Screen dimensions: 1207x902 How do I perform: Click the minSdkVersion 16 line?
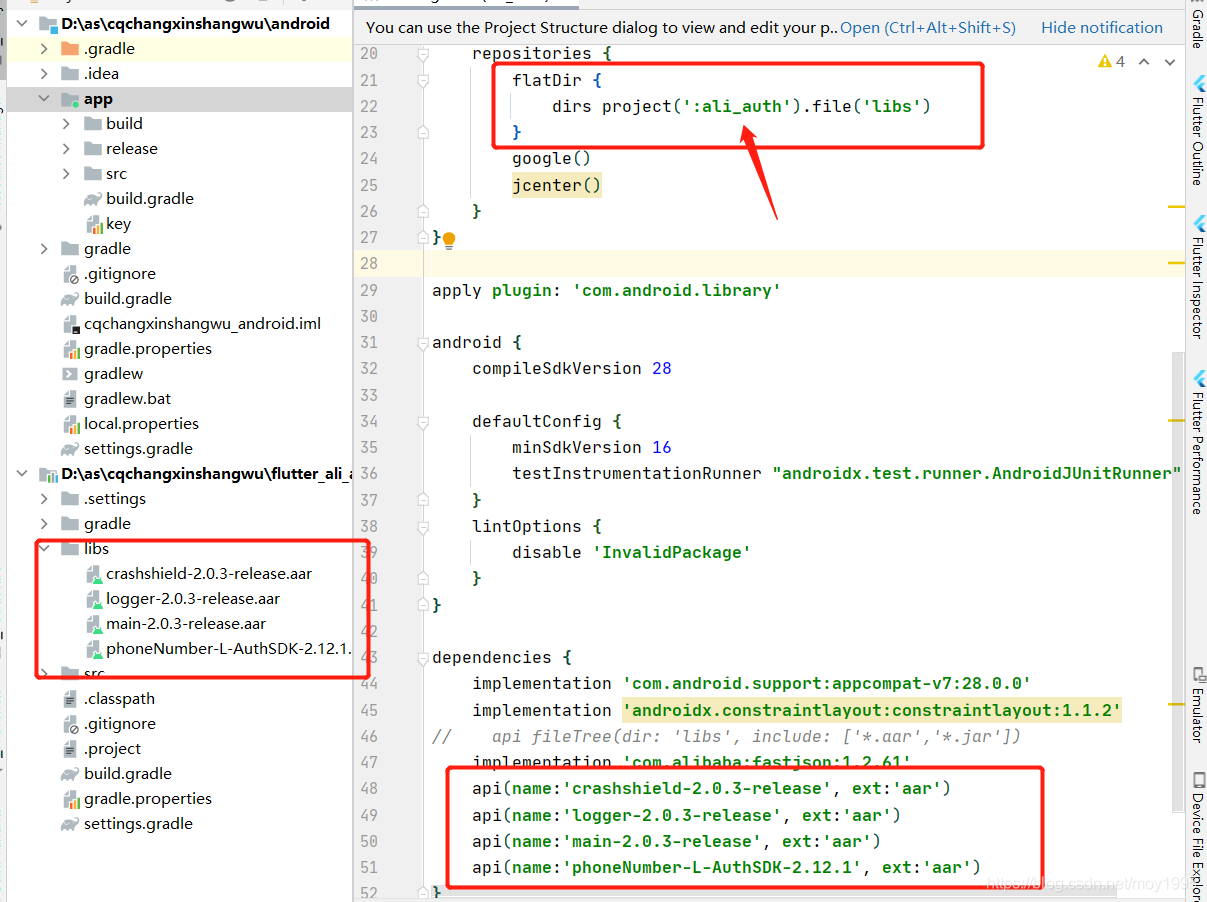[x=592, y=447]
